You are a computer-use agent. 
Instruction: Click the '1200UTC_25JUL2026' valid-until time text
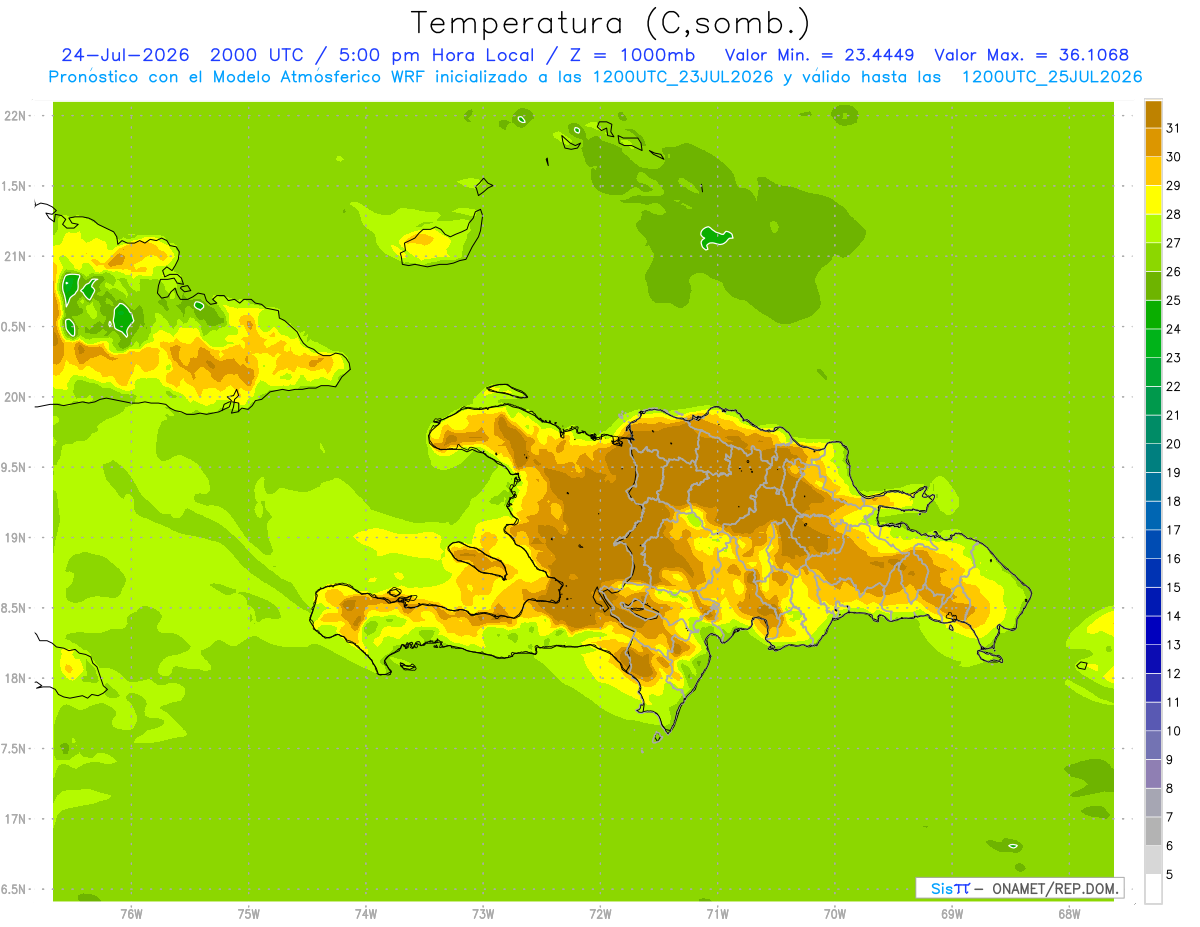click(x=1052, y=77)
